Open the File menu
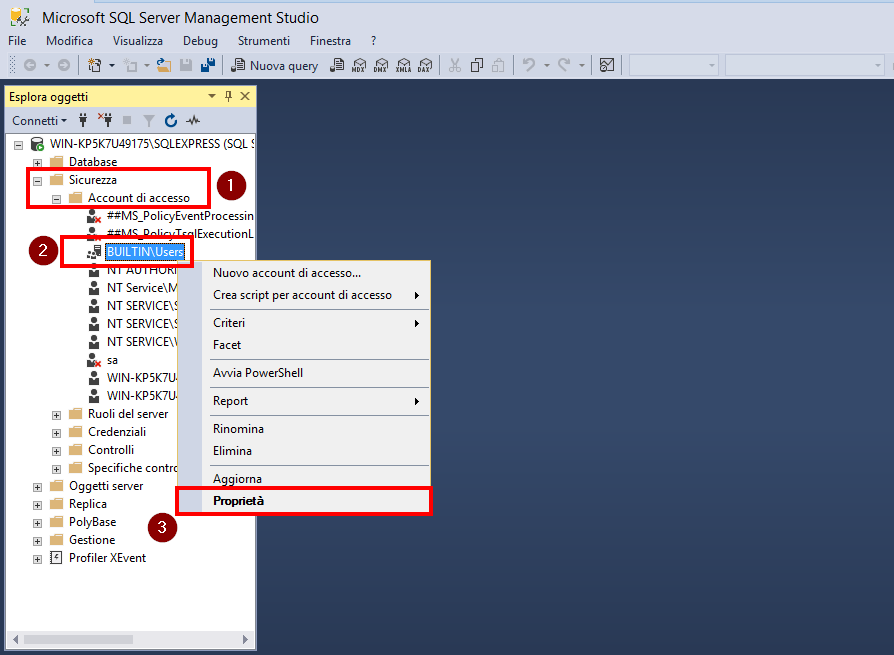 [17, 41]
